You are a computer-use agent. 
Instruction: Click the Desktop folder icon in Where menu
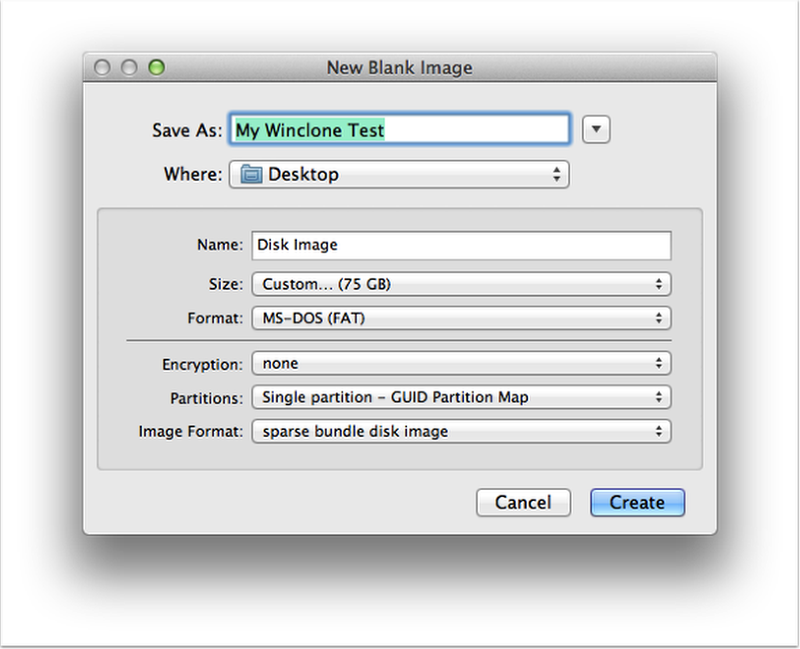point(253,174)
